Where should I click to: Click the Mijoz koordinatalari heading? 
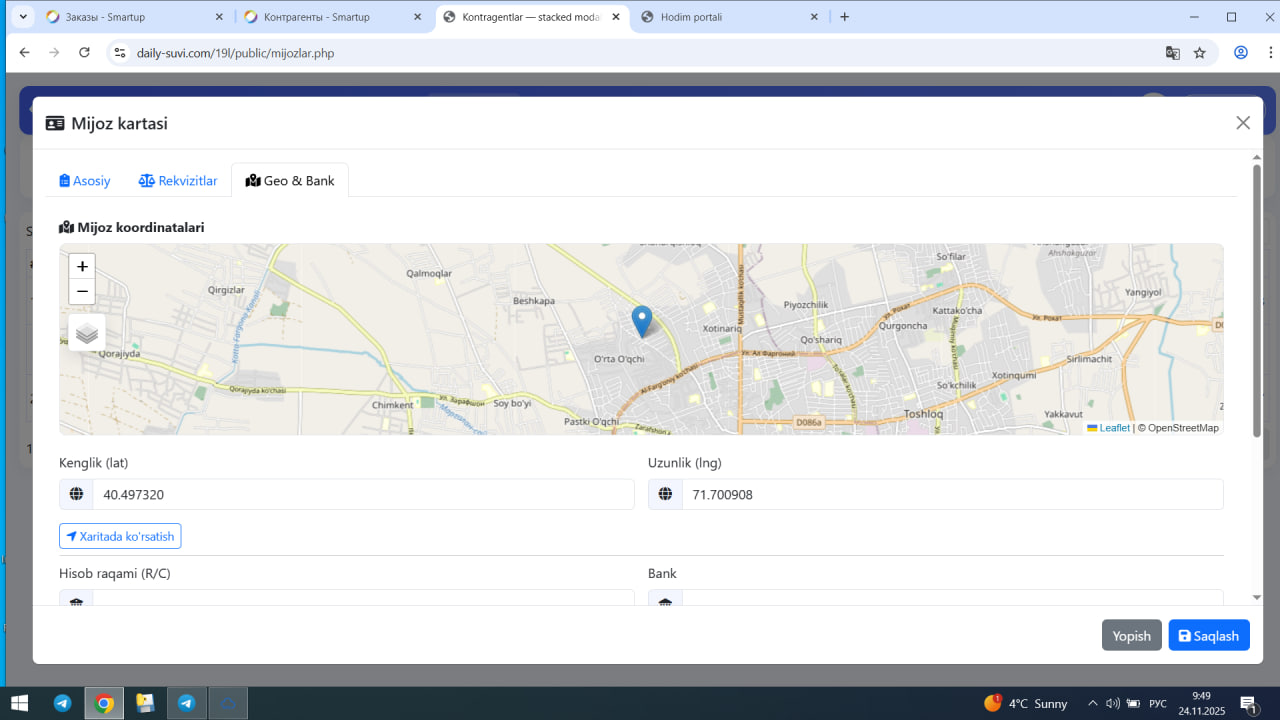132,227
